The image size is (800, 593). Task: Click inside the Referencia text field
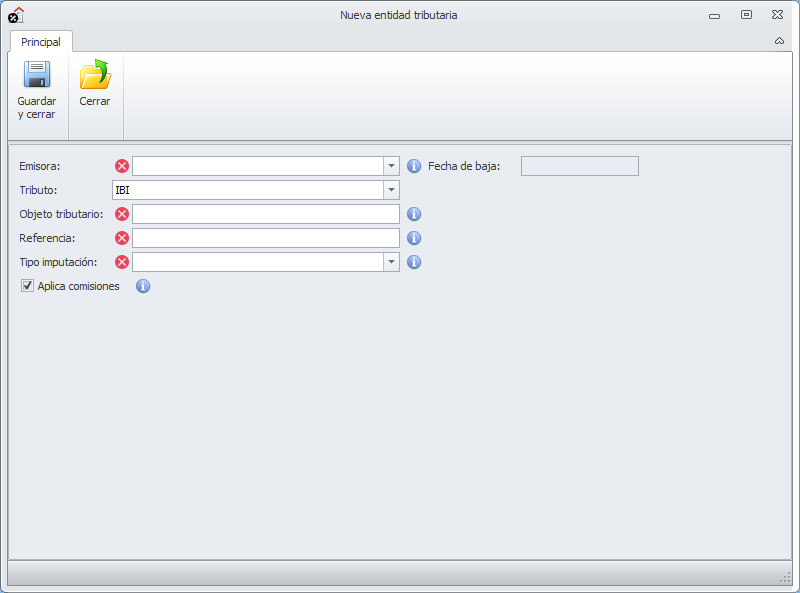click(x=265, y=238)
